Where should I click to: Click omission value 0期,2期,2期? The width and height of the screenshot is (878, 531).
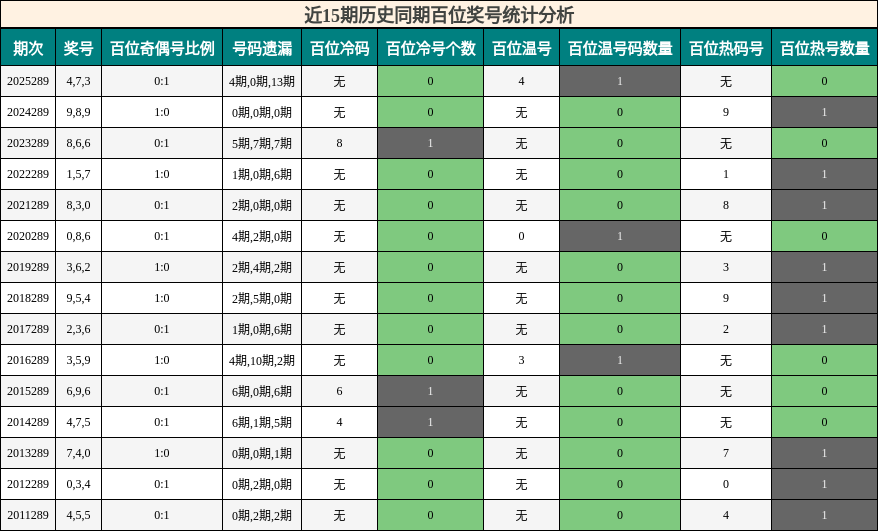[x=262, y=515]
